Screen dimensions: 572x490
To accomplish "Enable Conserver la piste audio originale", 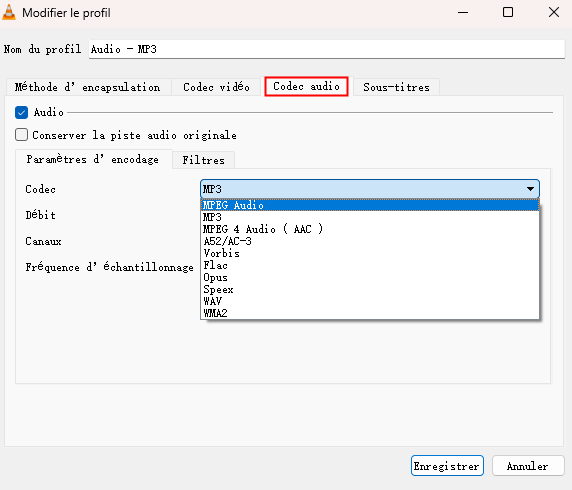I will click(22, 135).
